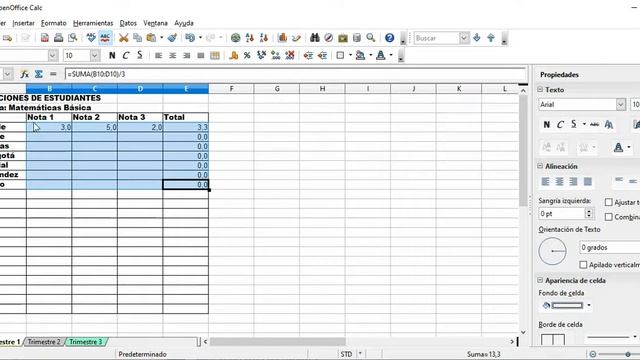640x360 pixels.
Task: Click the Sum sigma icon
Action: 39,74
